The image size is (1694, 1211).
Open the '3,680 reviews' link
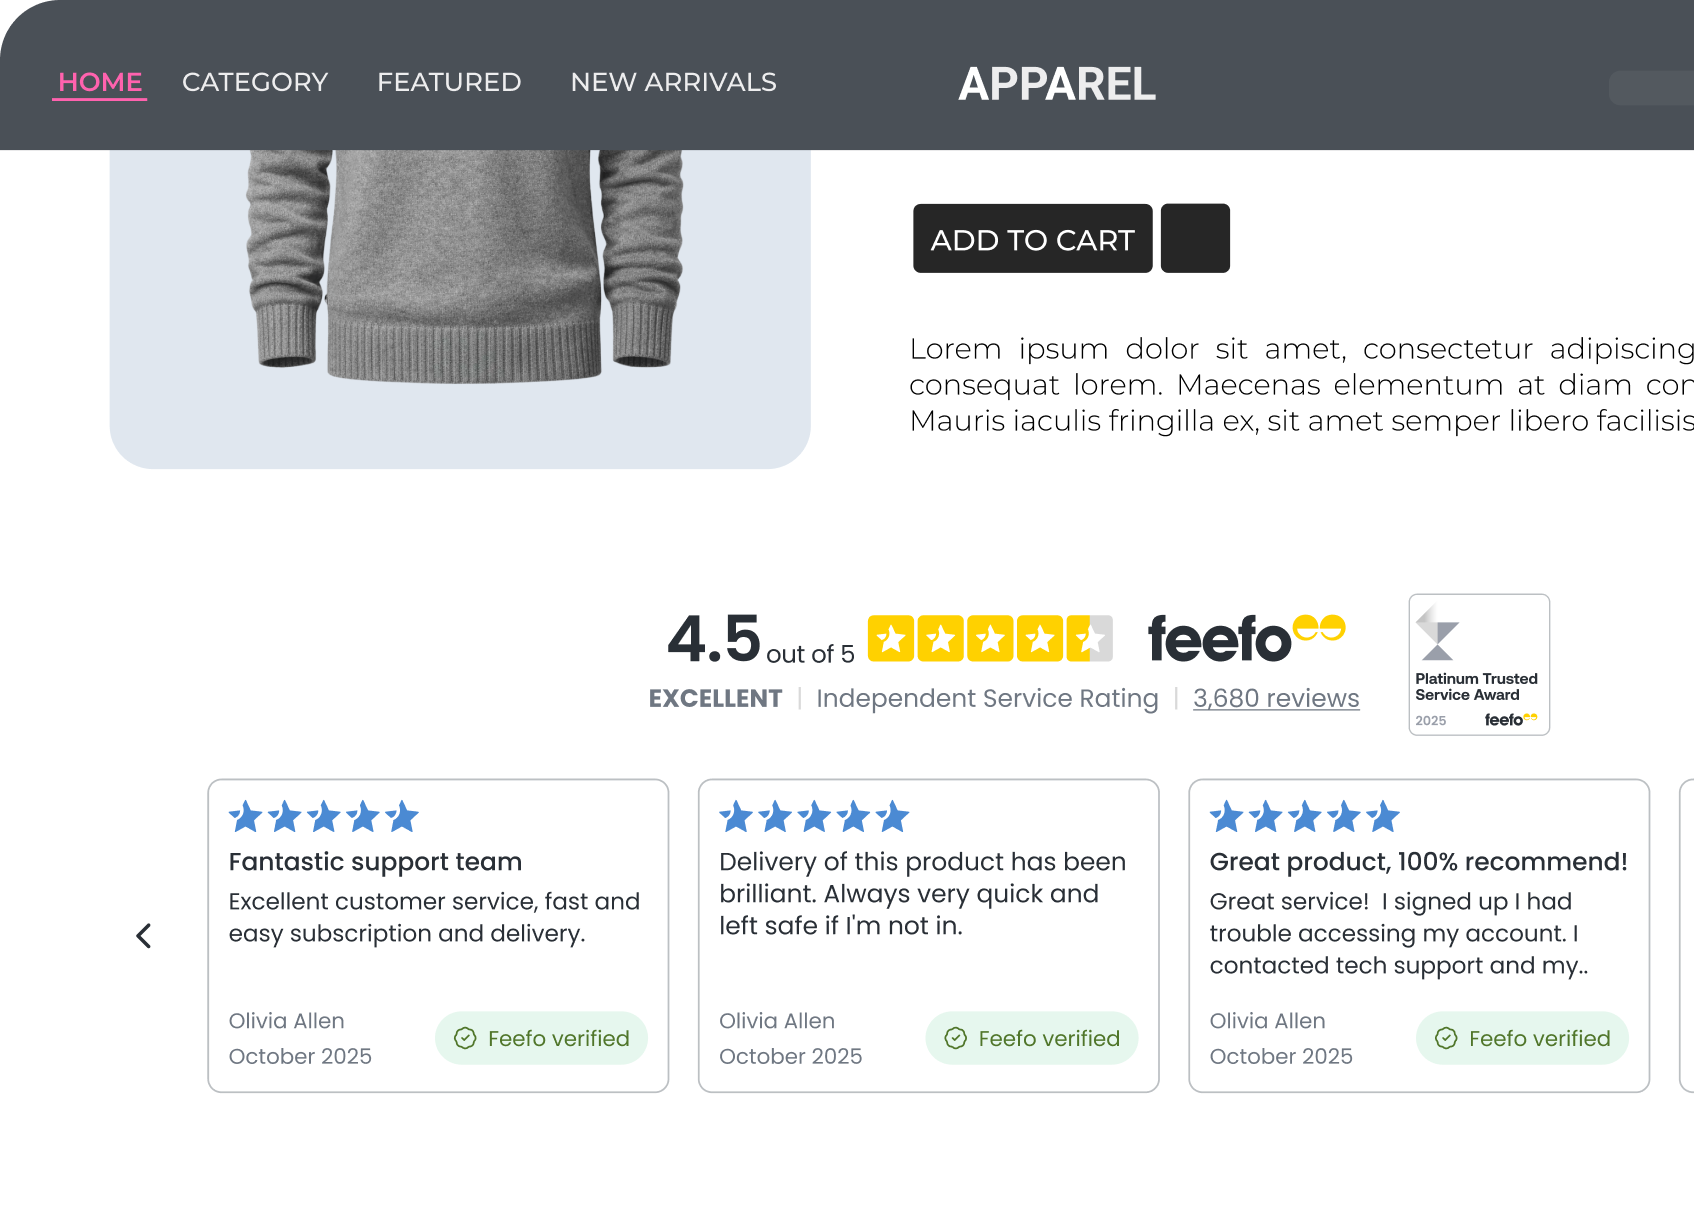[1276, 698]
